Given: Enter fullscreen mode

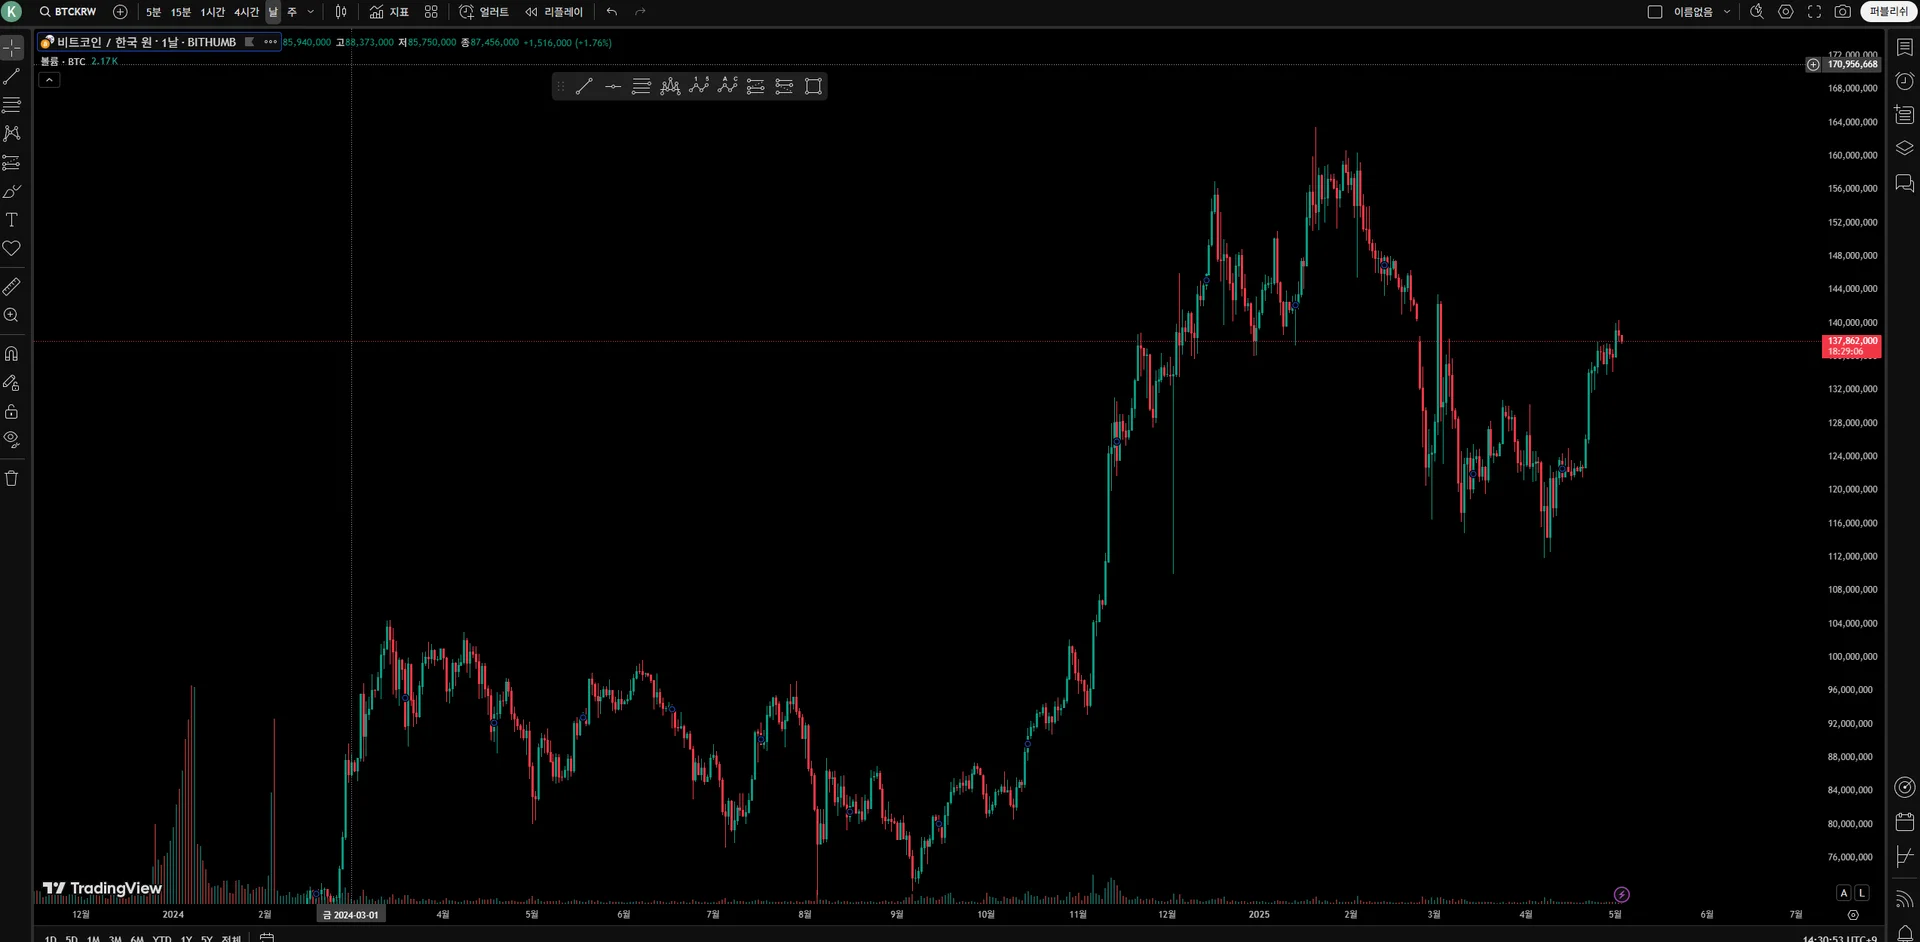Looking at the screenshot, I should click(1814, 12).
